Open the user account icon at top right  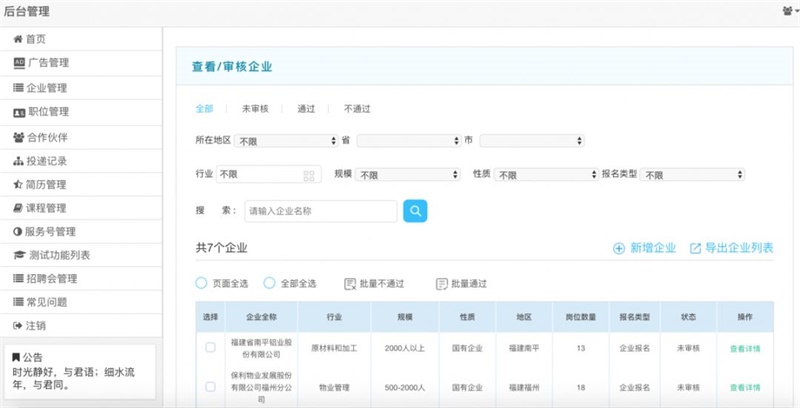[x=788, y=10]
